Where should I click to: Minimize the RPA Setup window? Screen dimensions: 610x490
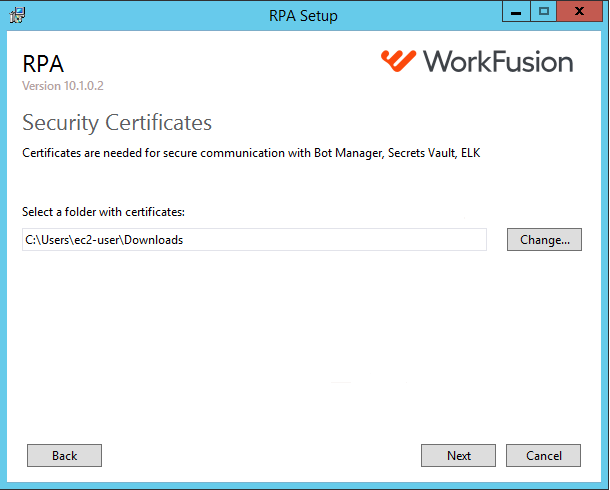click(x=516, y=11)
